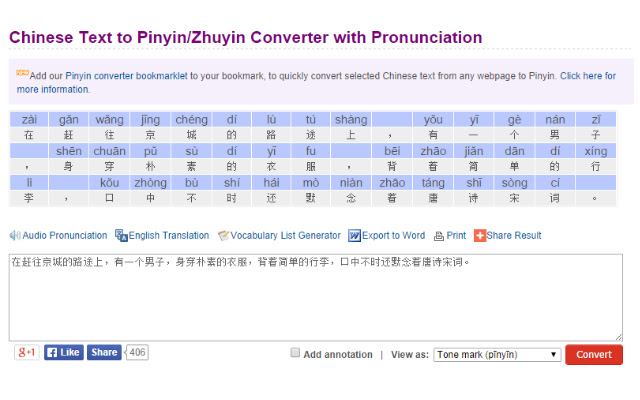
Task: Click the pinyin cell 'gǎn'
Action: tap(69, 120)
